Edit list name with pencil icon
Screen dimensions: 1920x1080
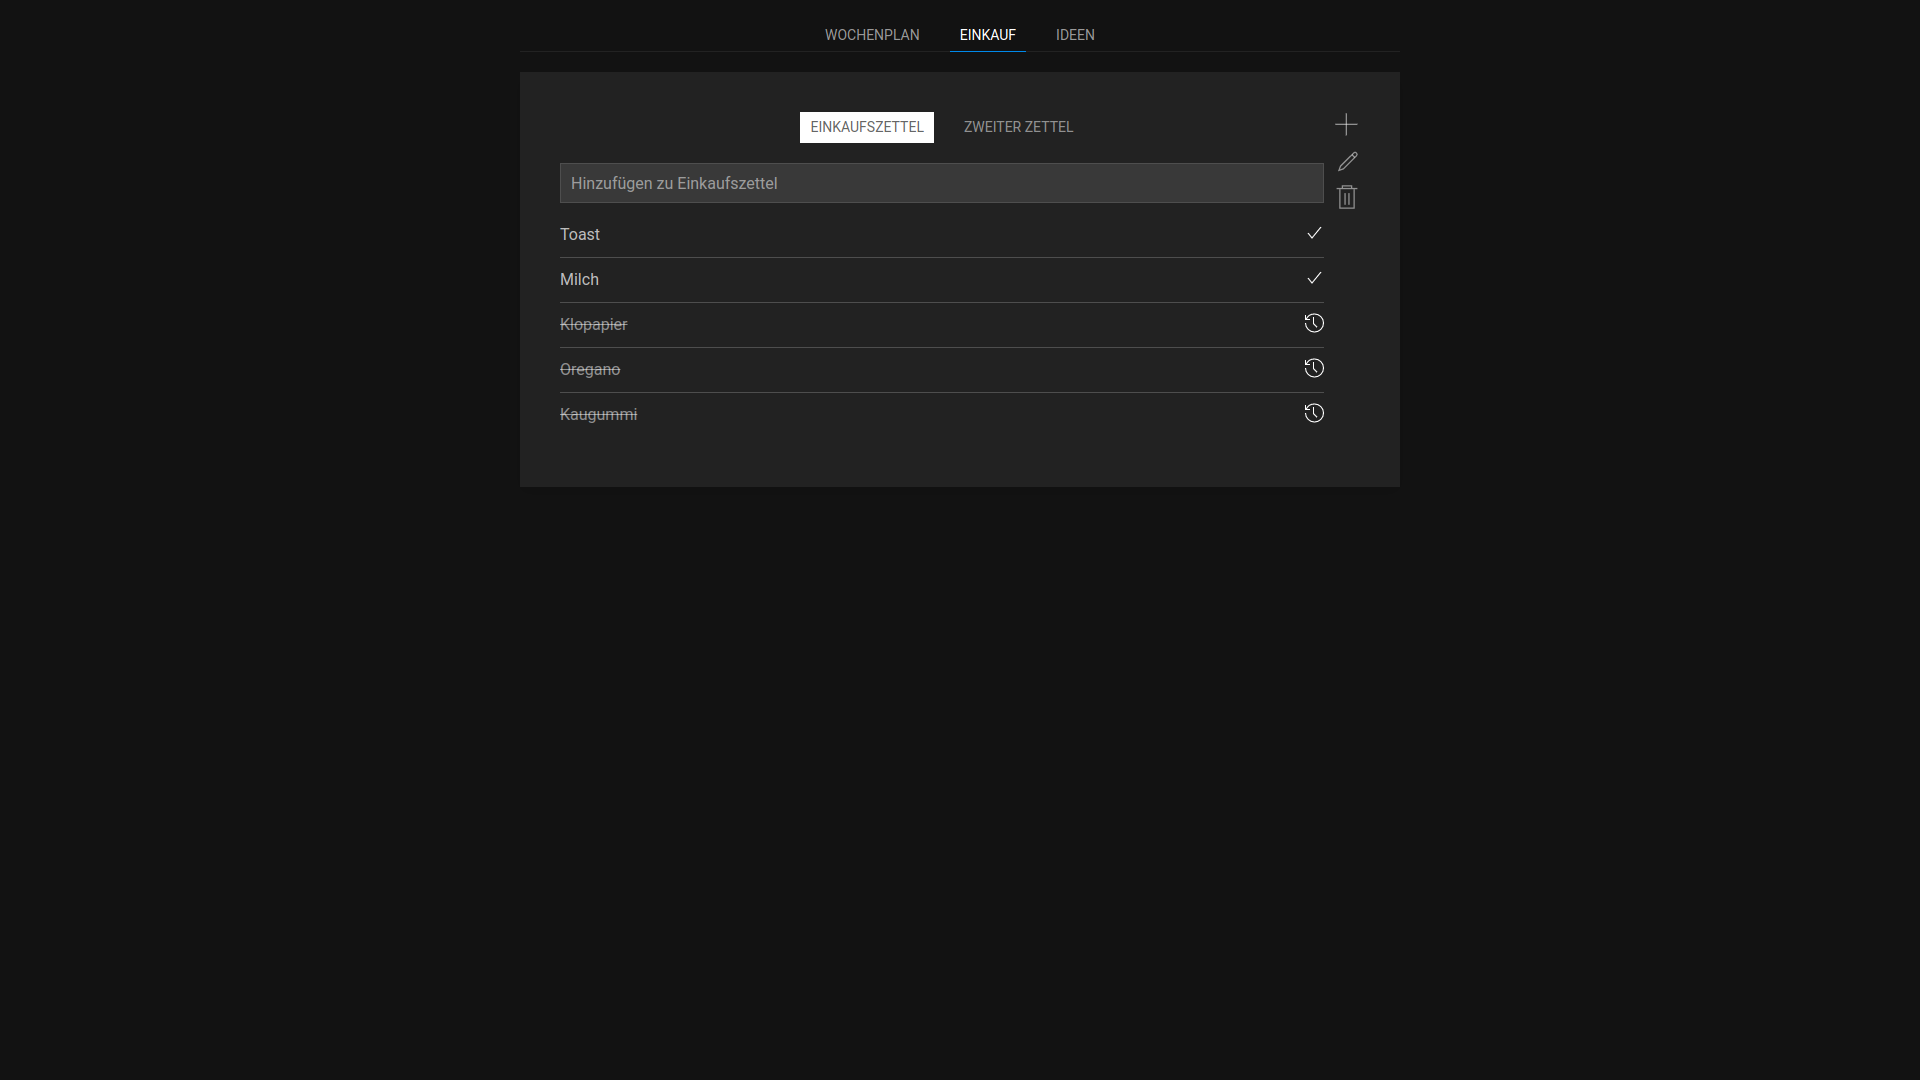(1347, 161)
